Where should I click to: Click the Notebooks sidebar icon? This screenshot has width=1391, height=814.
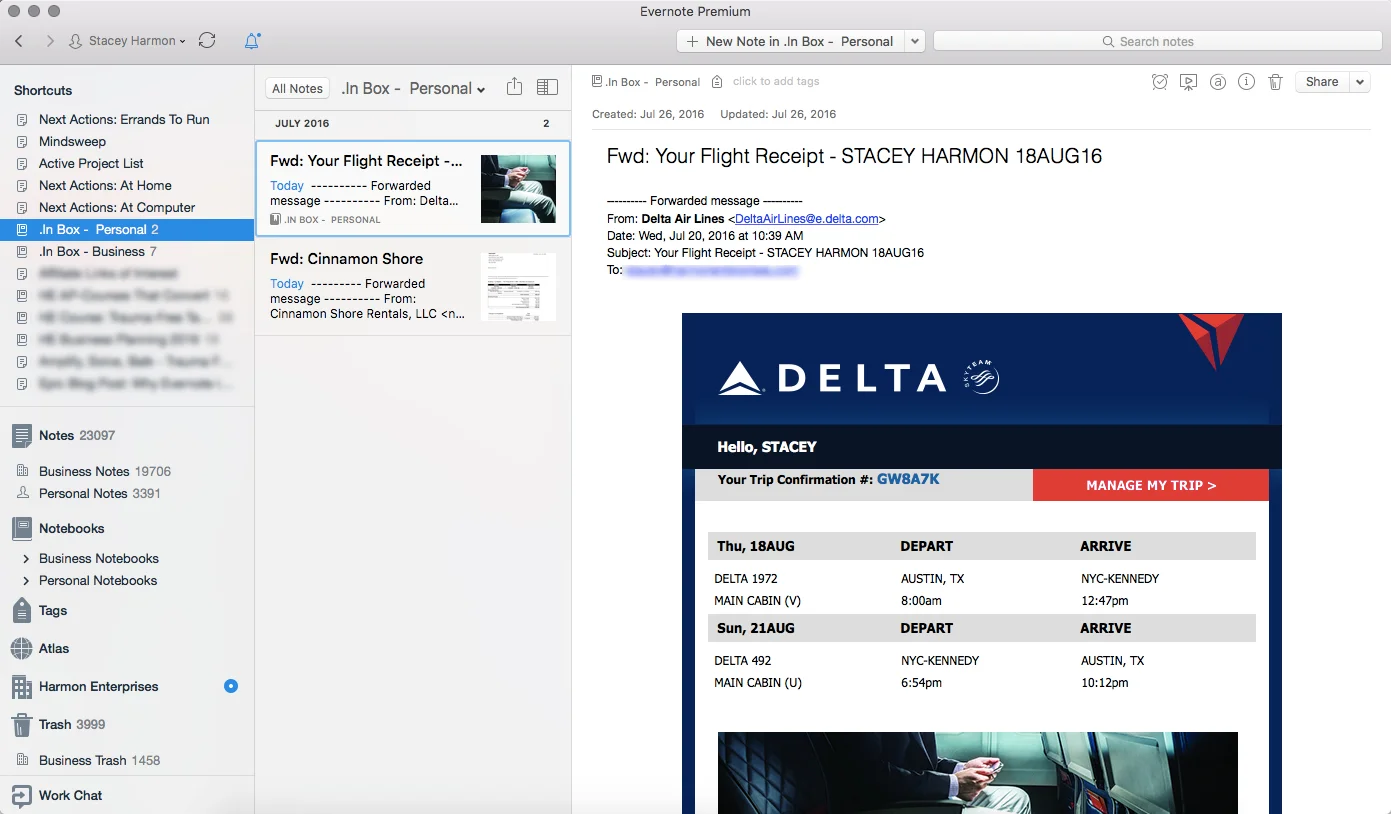coord(21,528)
